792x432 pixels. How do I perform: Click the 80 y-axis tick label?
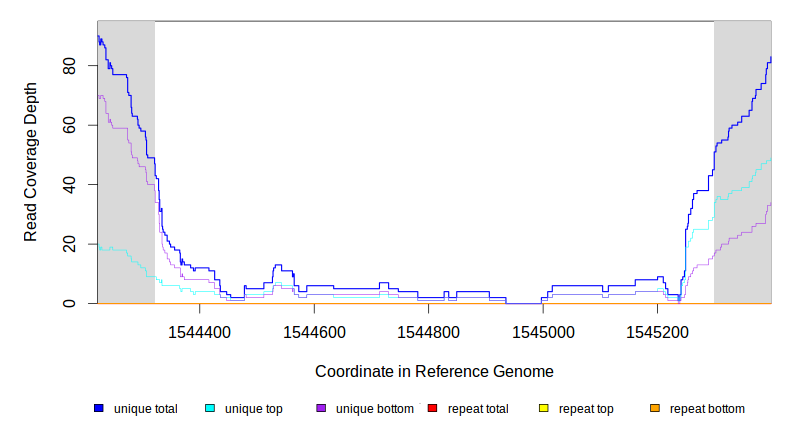click(x=71, y=65)
